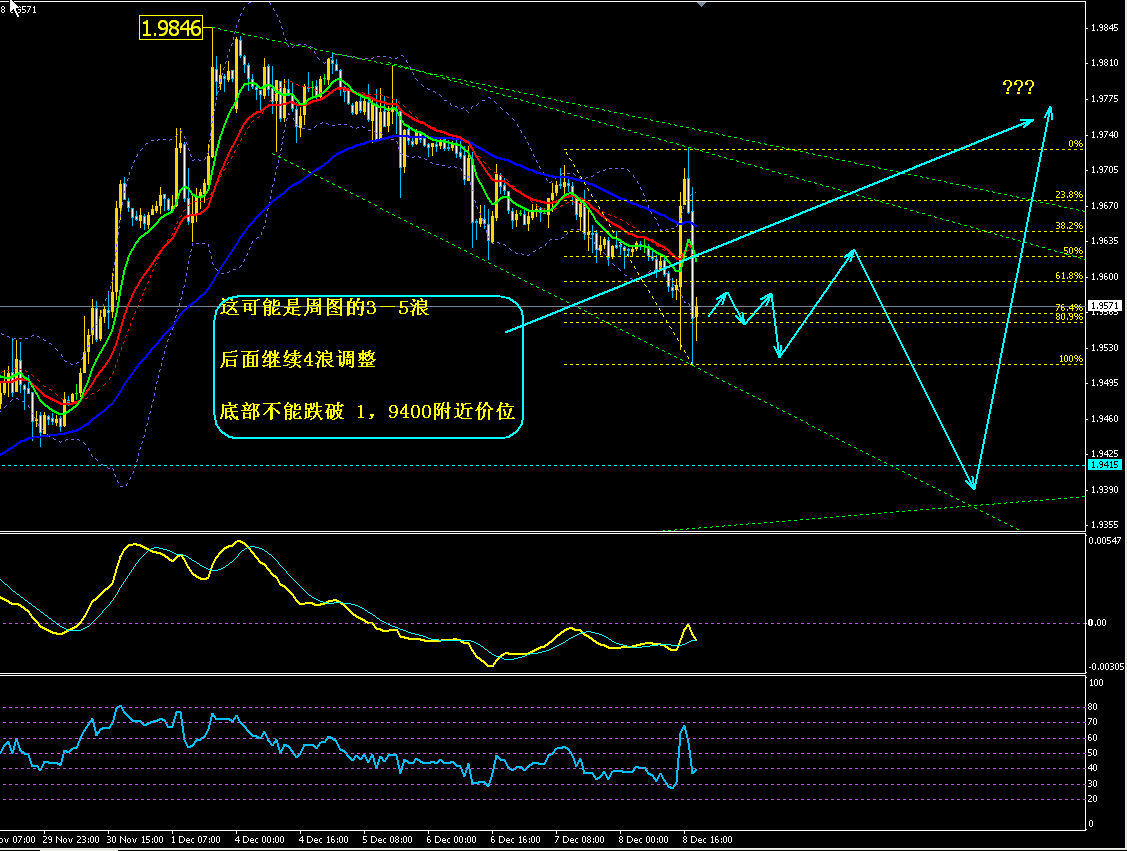Image resolution: width=1127 pixels, height=851 pixels.
Task: Click 1.9670 on the price axis
Action: 1105,206
